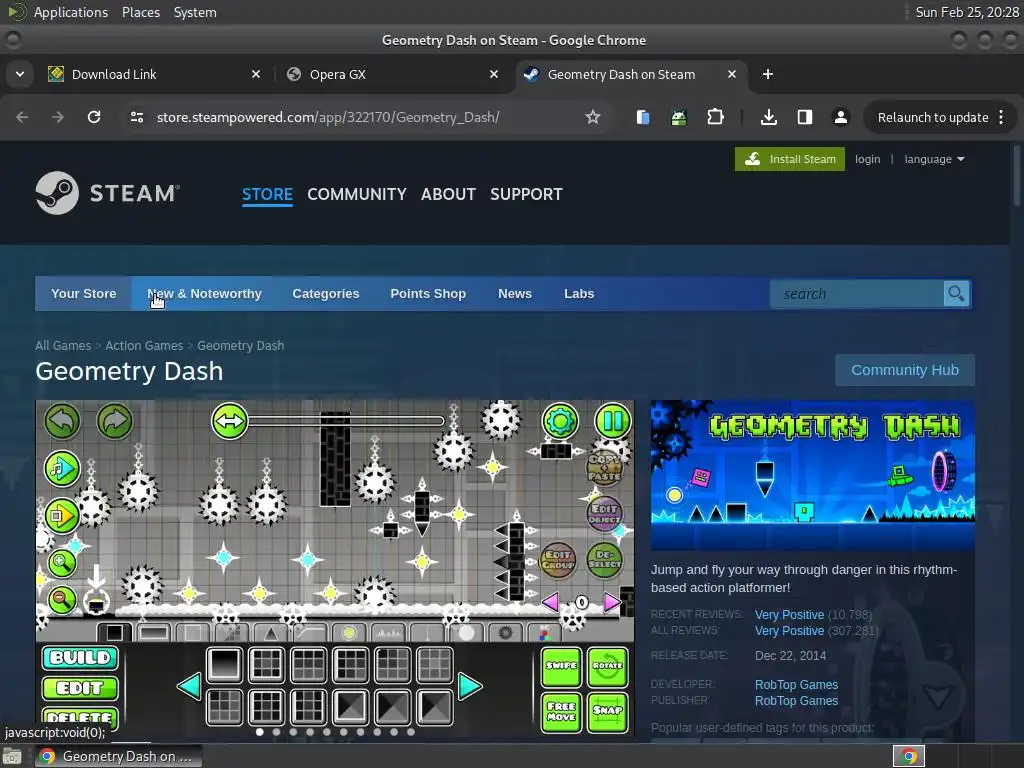Open the ABOUT section
This screenshot has height=768, width=1024.
448,195
